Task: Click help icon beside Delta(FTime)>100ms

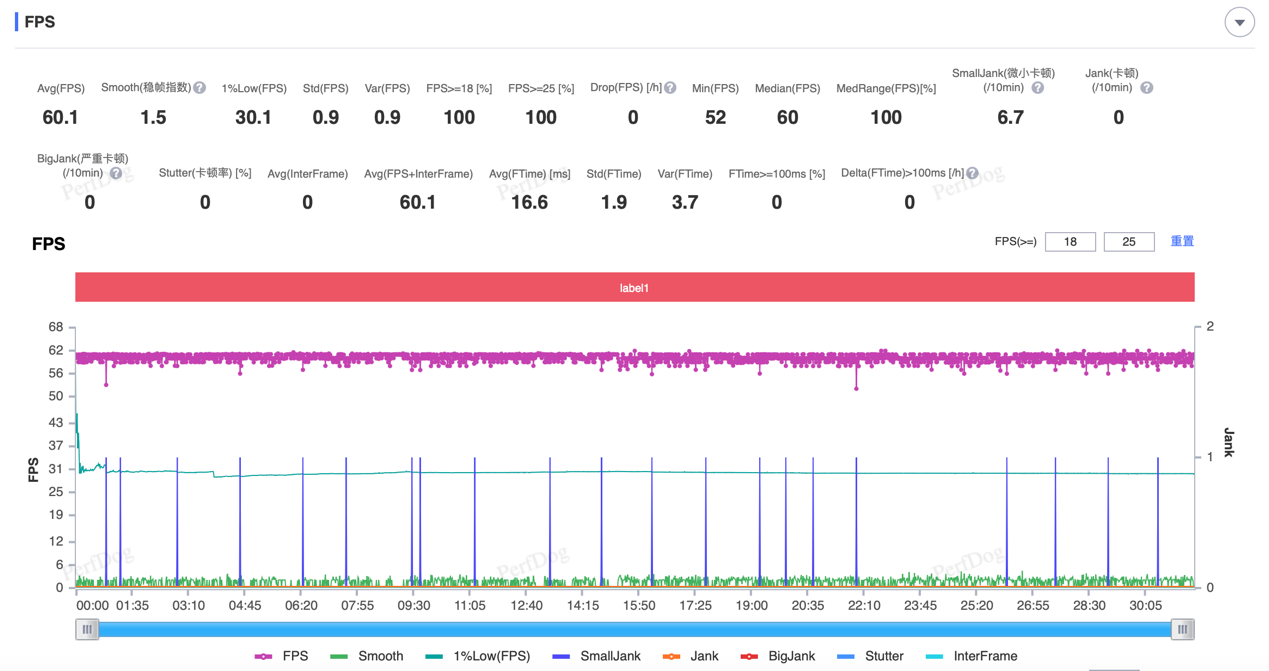Action: [972, 173]
